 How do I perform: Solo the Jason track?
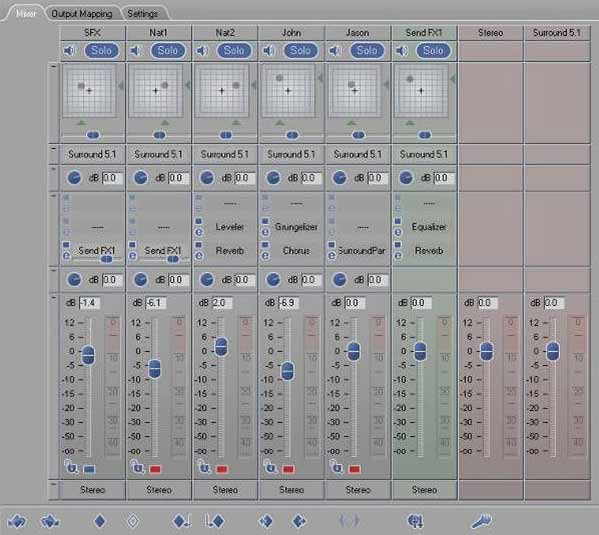pos(367,50)
